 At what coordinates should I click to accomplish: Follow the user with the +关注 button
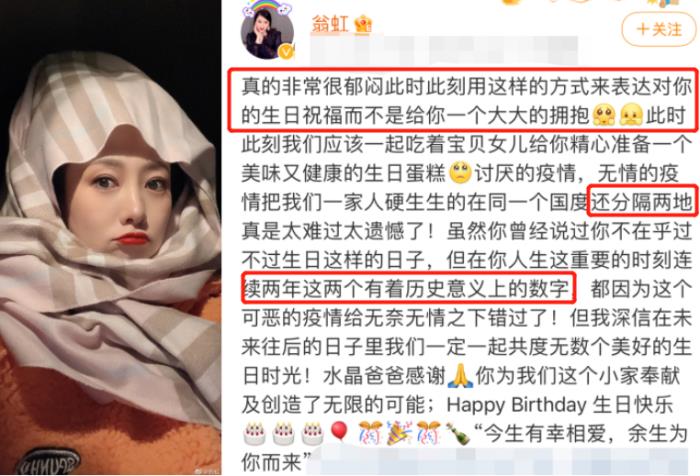point(659,29)
